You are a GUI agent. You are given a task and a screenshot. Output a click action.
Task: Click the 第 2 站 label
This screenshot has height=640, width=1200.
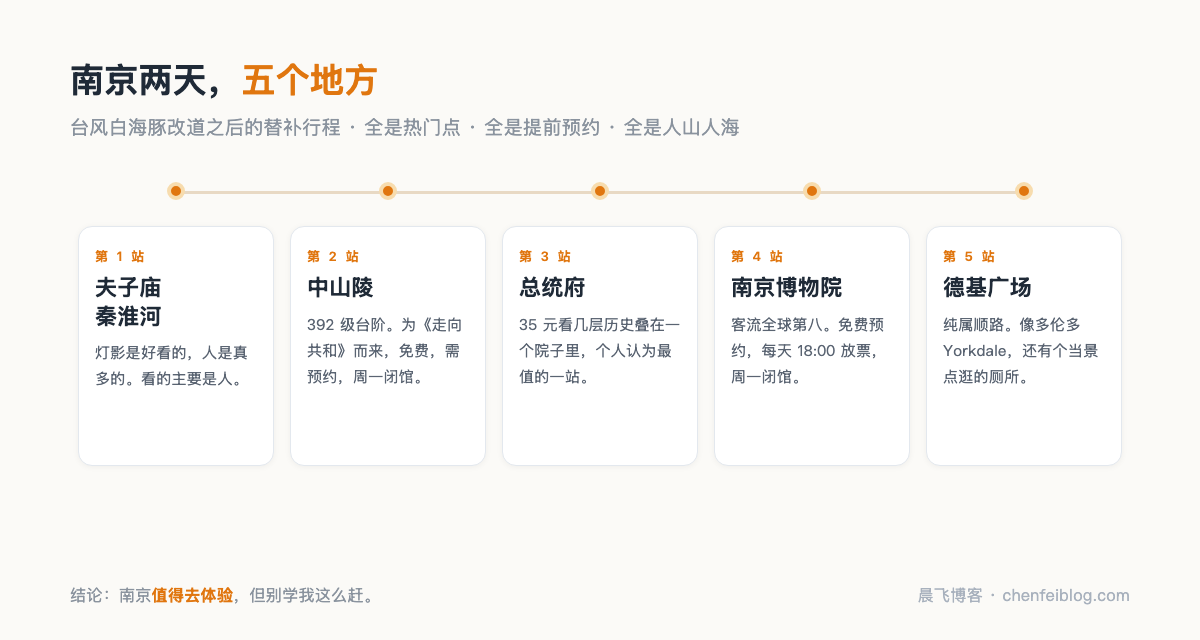[x=332, y=256]
